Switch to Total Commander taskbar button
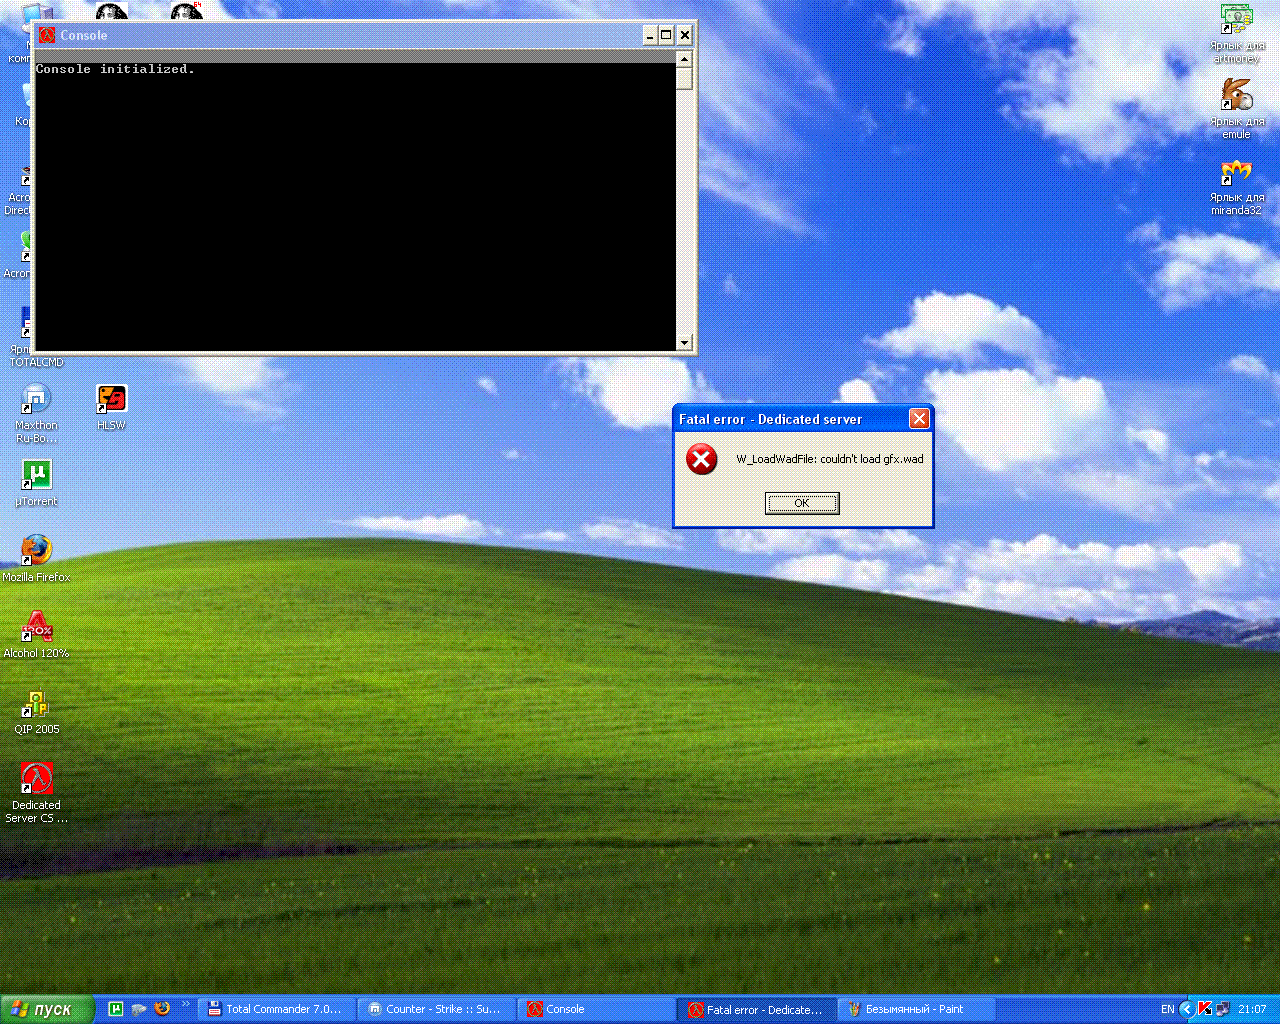The image size is (1280, 1024). 277,1009
